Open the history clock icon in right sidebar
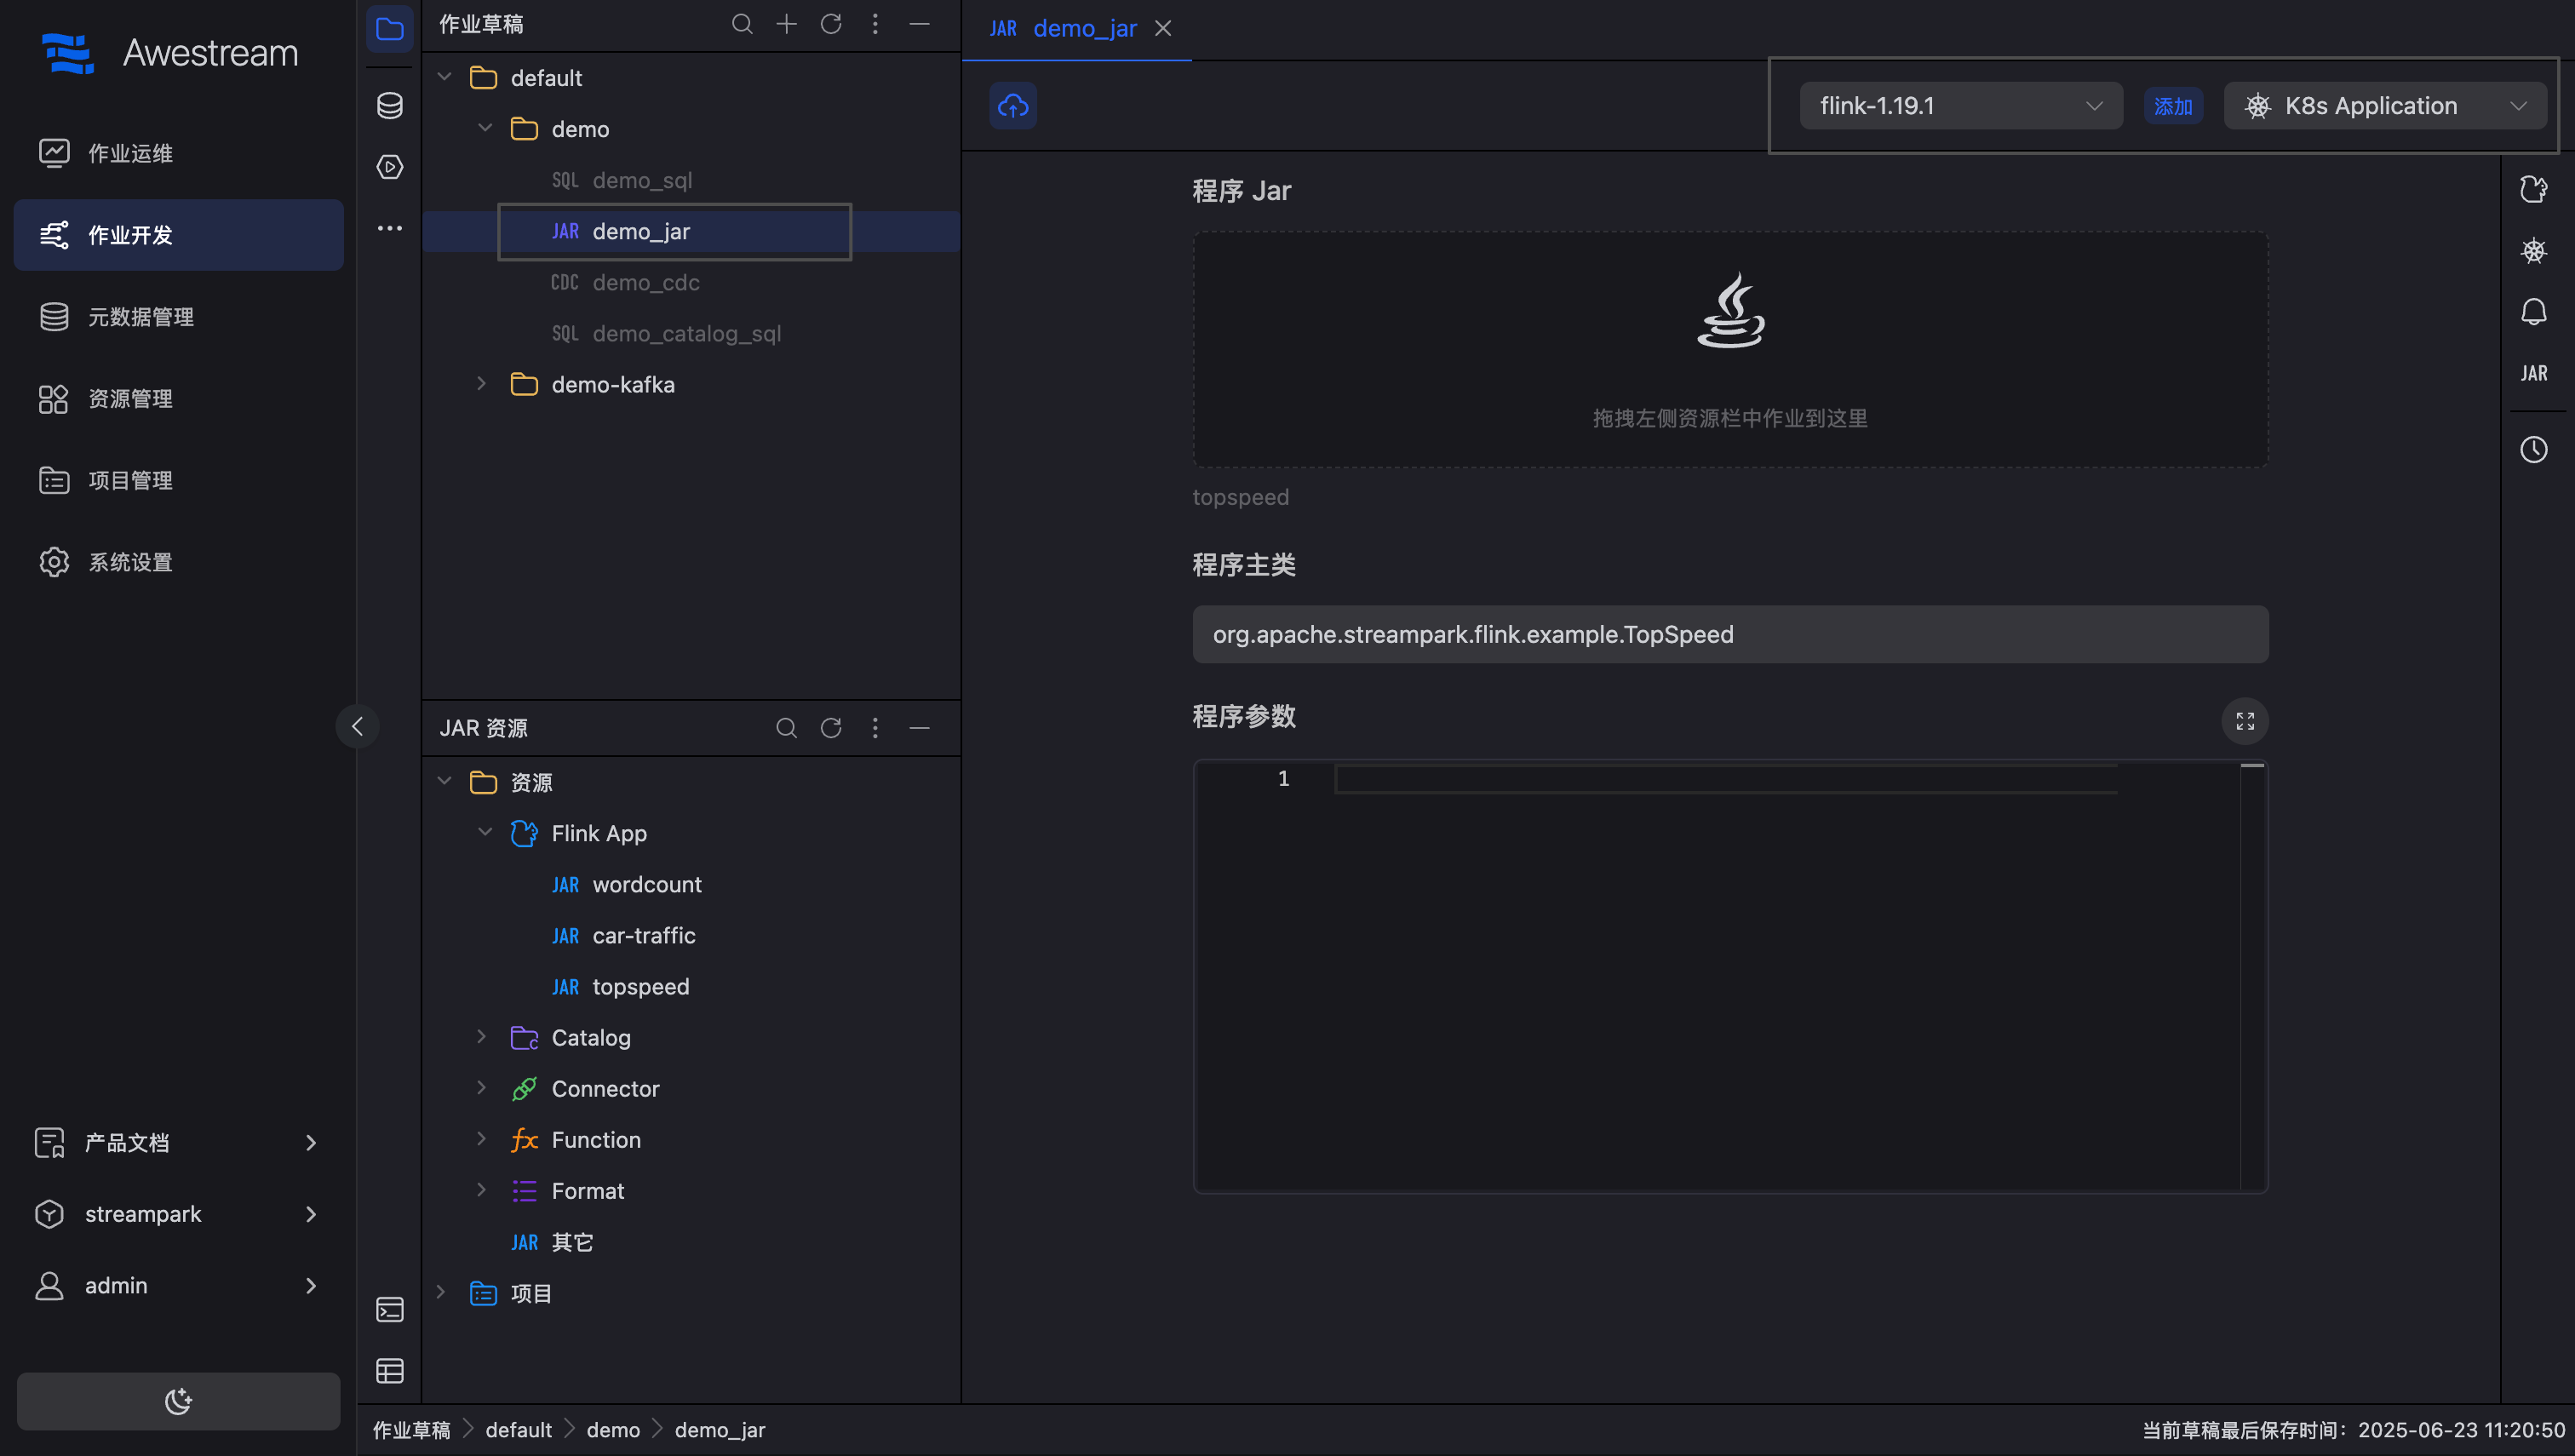Viewport: 2575px width, 1456px height. point(2533,449)
